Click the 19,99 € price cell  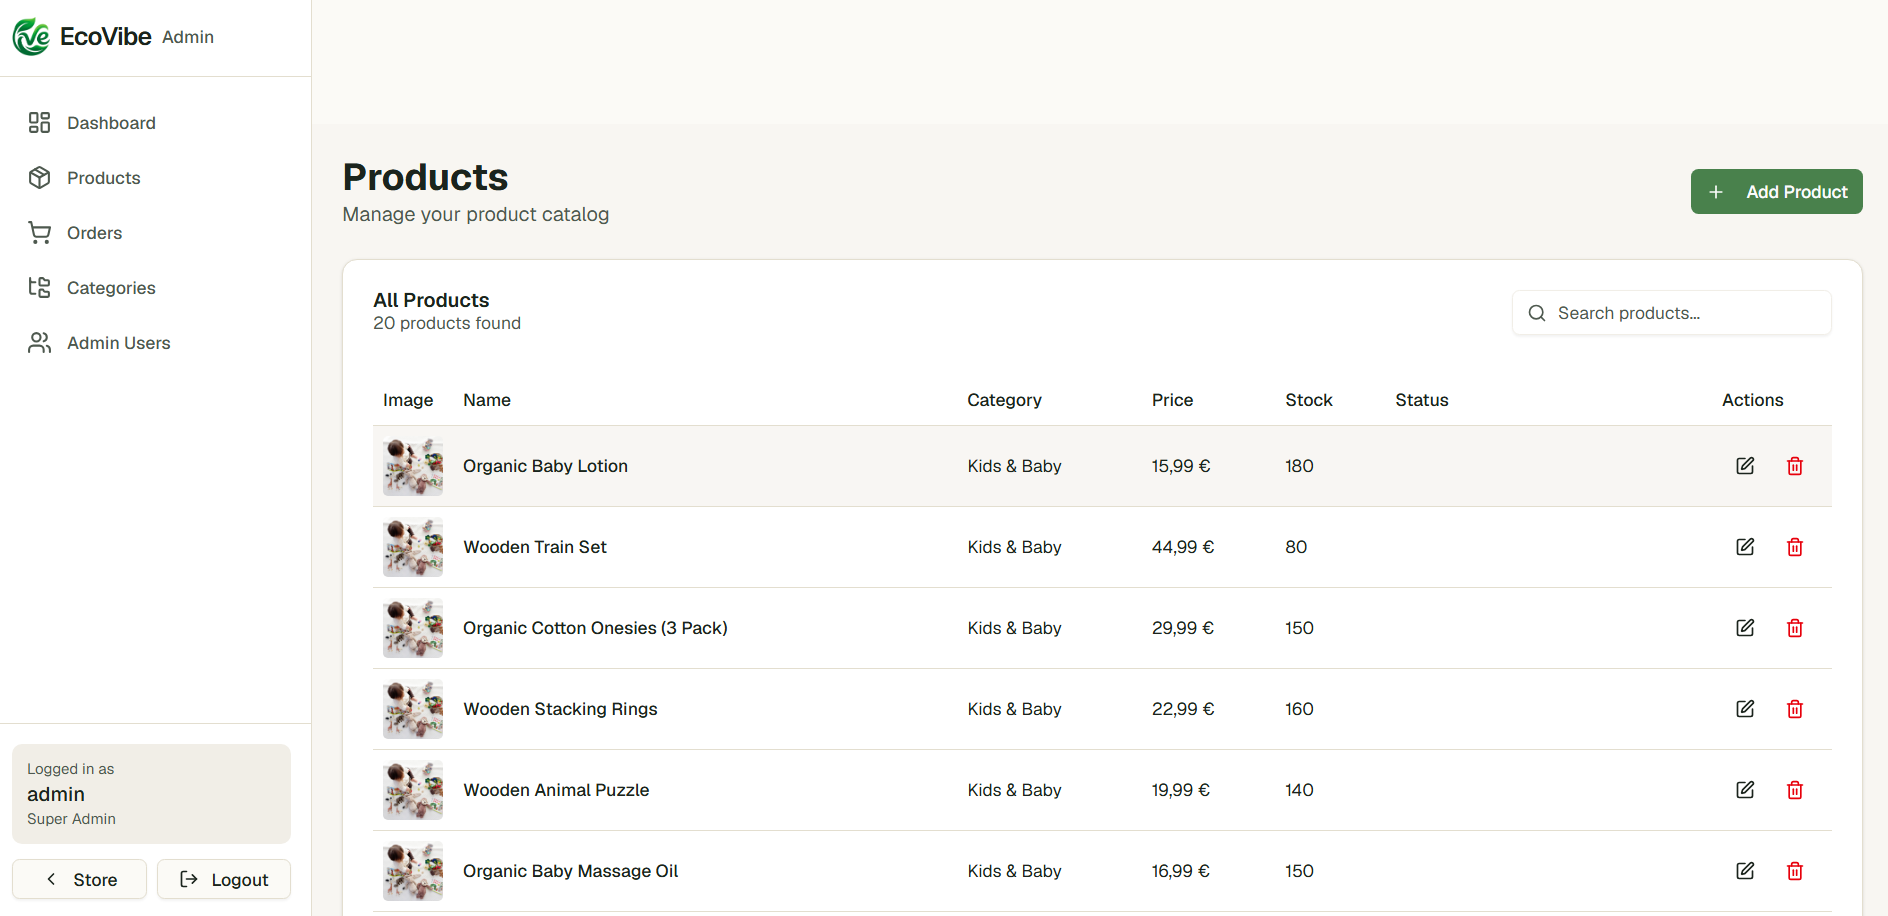(1181, 790)
